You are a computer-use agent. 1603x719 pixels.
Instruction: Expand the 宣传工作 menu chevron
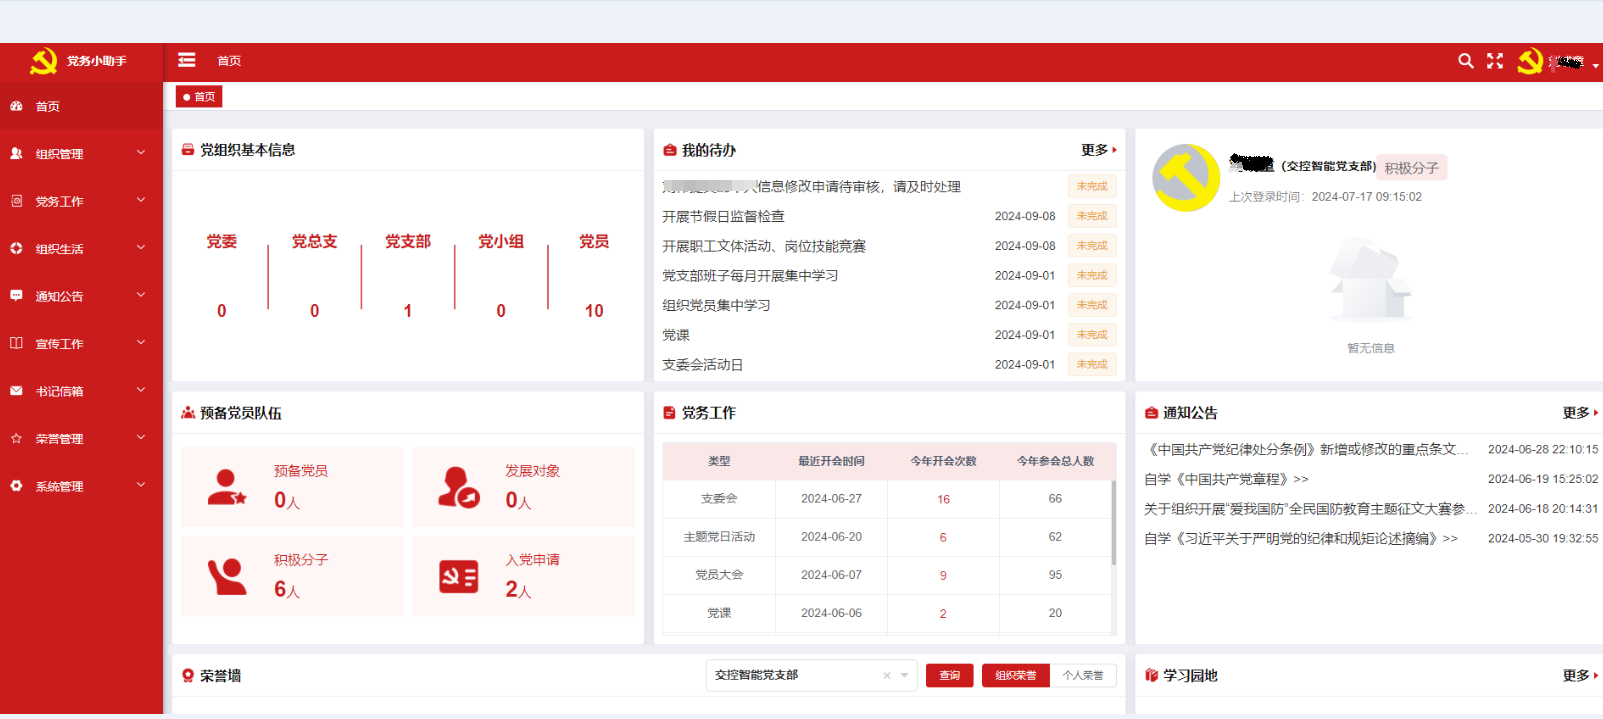(141, 342)
